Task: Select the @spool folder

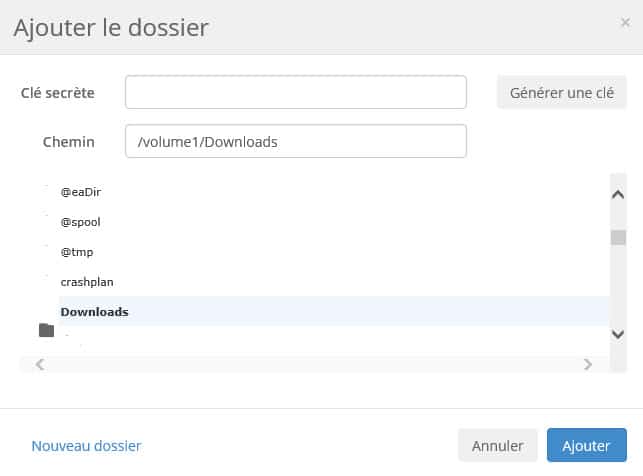Action: (x=80, y=222)
